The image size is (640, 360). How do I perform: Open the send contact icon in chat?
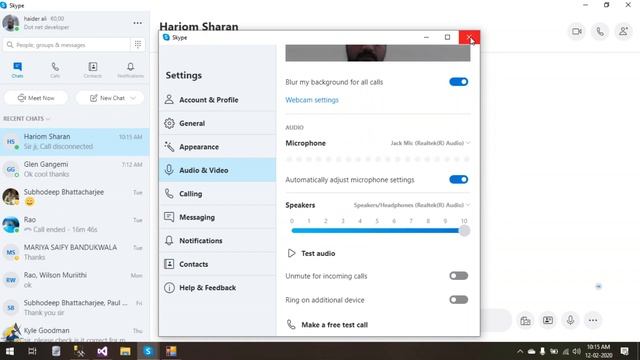click(x=548, y=320)
